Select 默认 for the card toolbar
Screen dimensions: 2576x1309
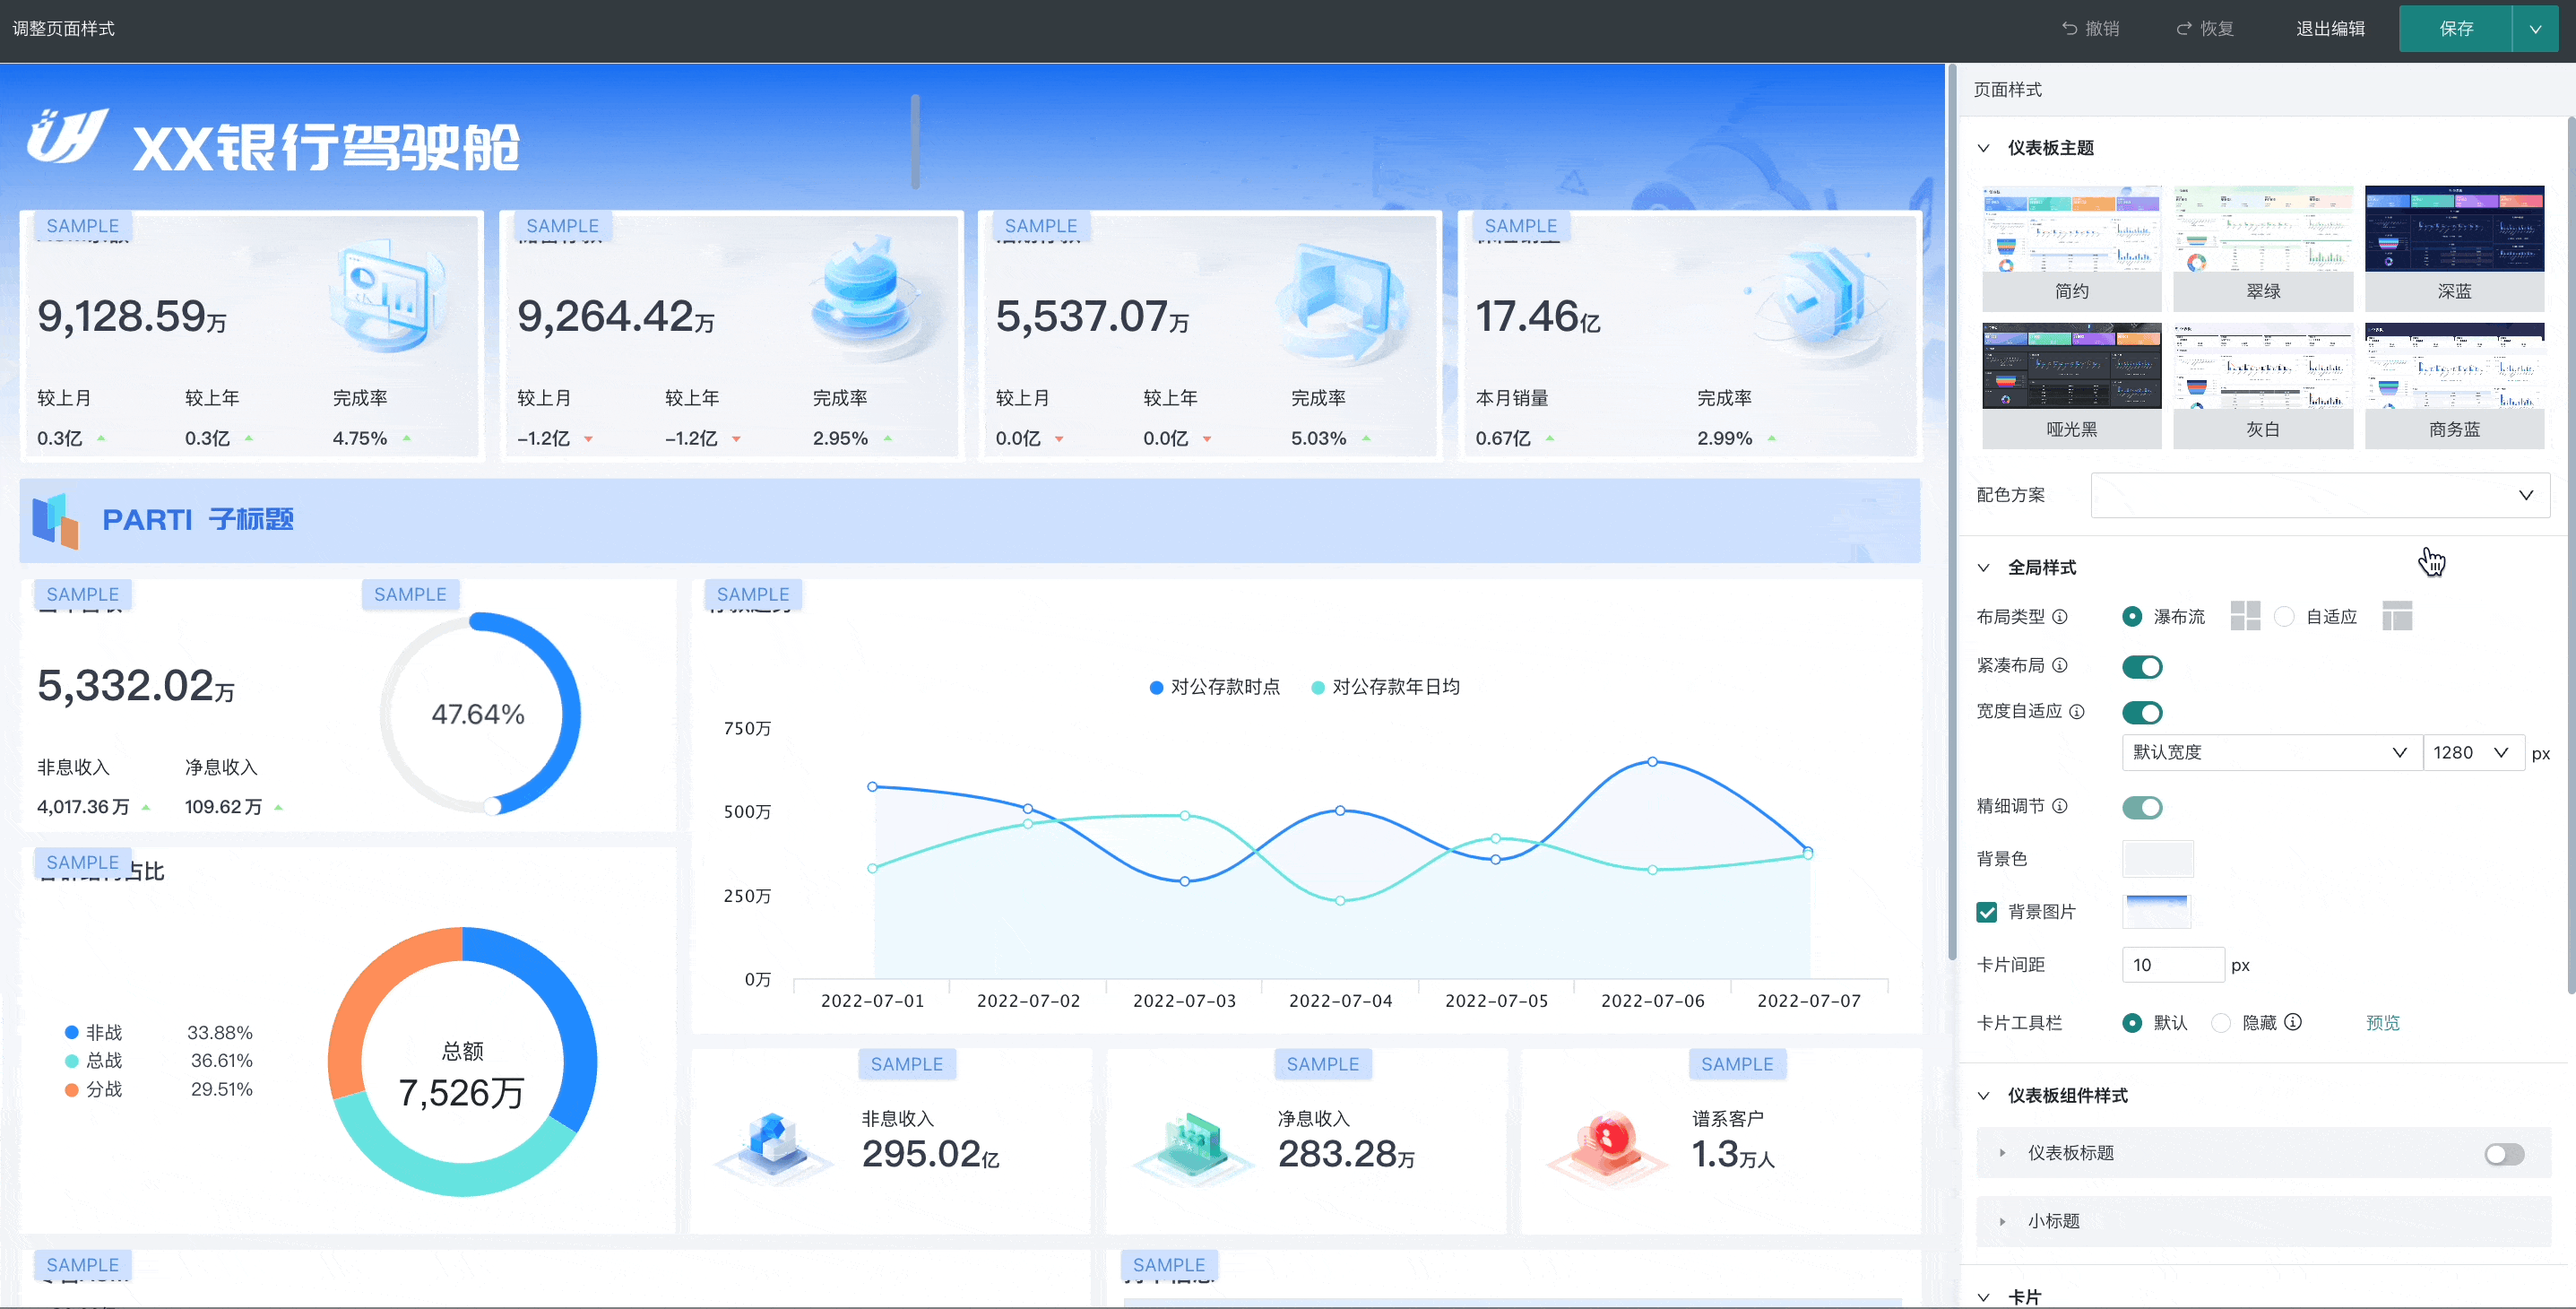pyautogui.click(x=2132, y=1023)
